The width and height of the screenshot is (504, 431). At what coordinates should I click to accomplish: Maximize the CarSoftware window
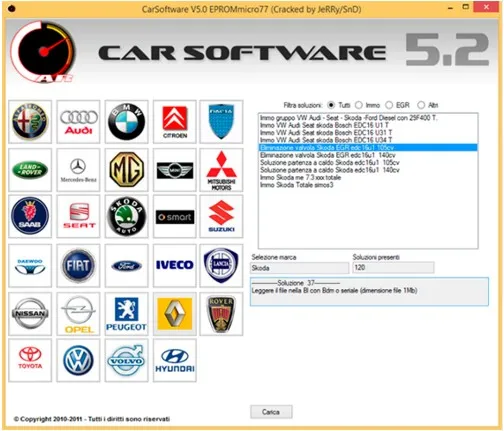click(466, 7)
